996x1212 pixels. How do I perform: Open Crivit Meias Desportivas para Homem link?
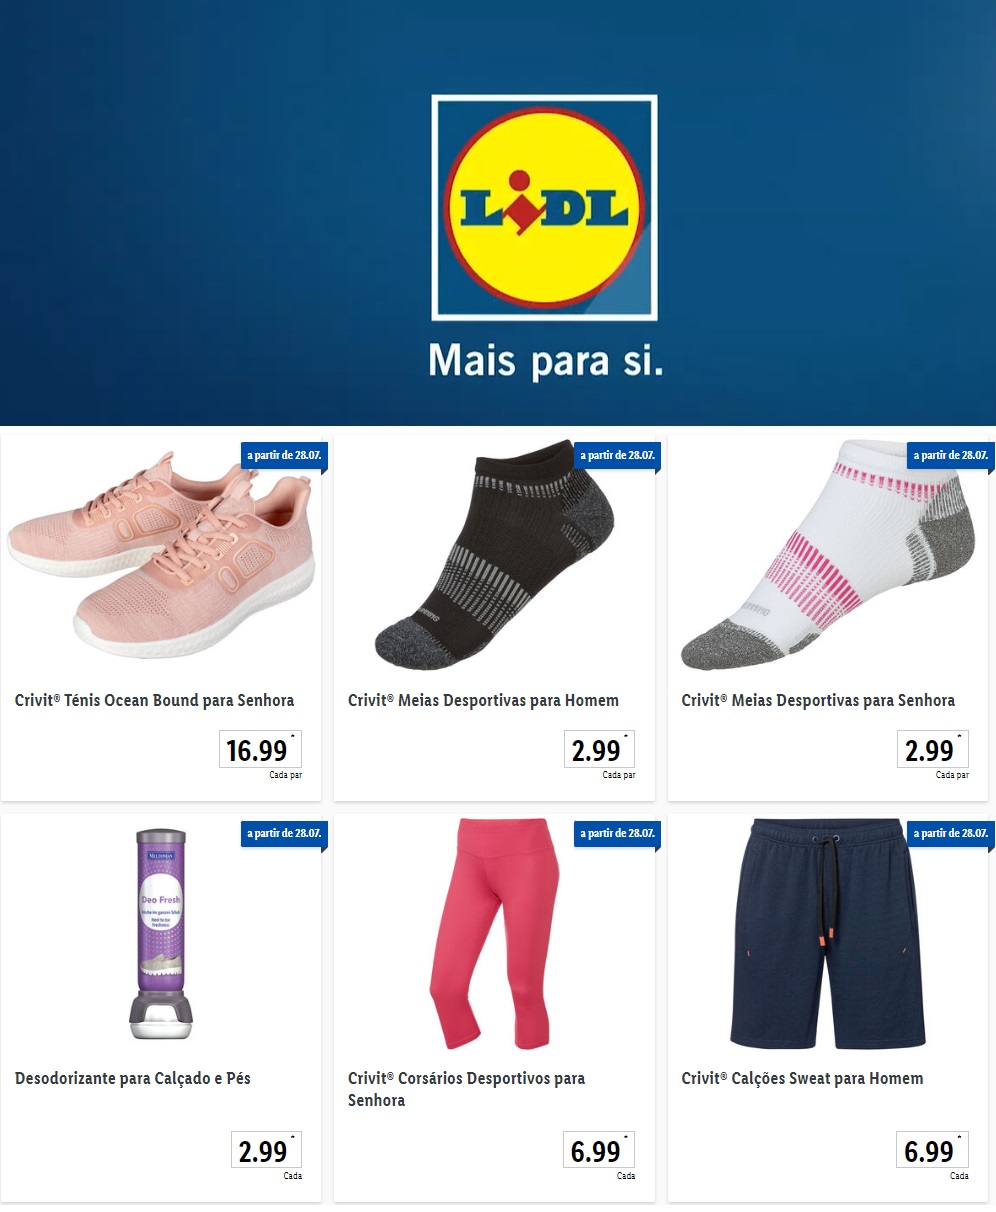click(484, 700)
